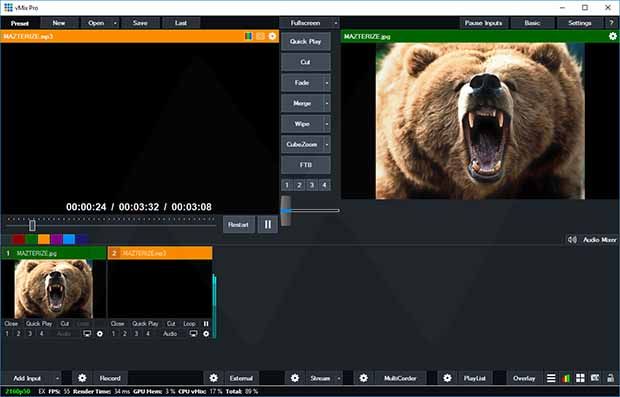Click icon left of lock in bottom bar

(595, 378)
